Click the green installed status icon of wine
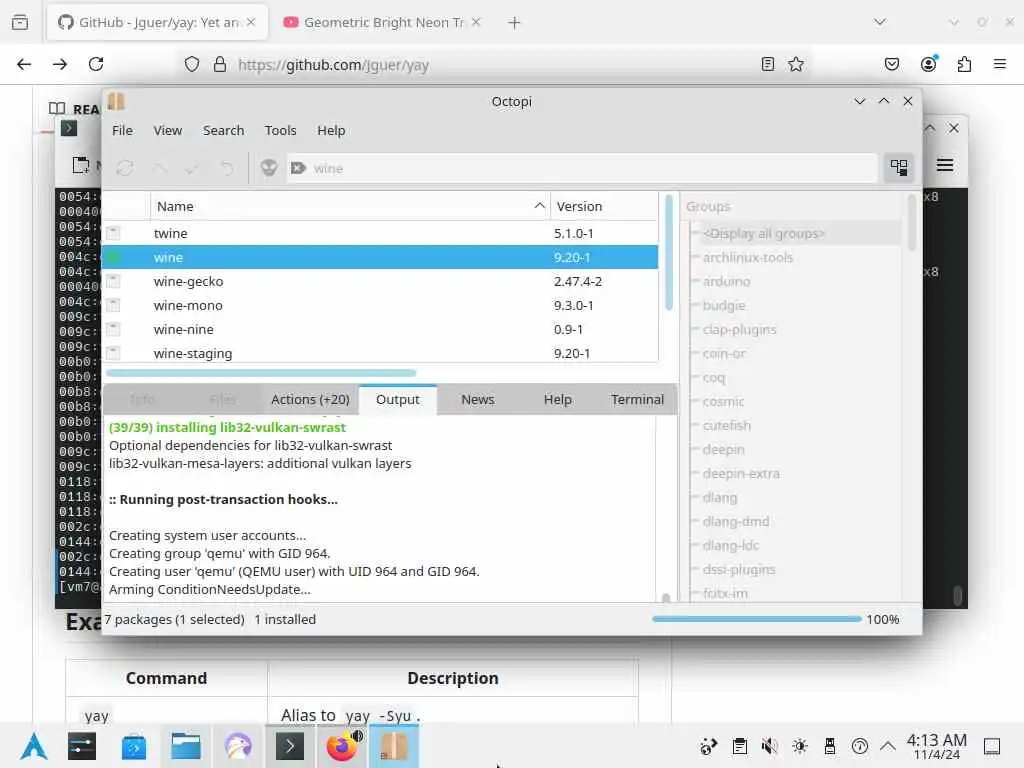 point(114,257)
